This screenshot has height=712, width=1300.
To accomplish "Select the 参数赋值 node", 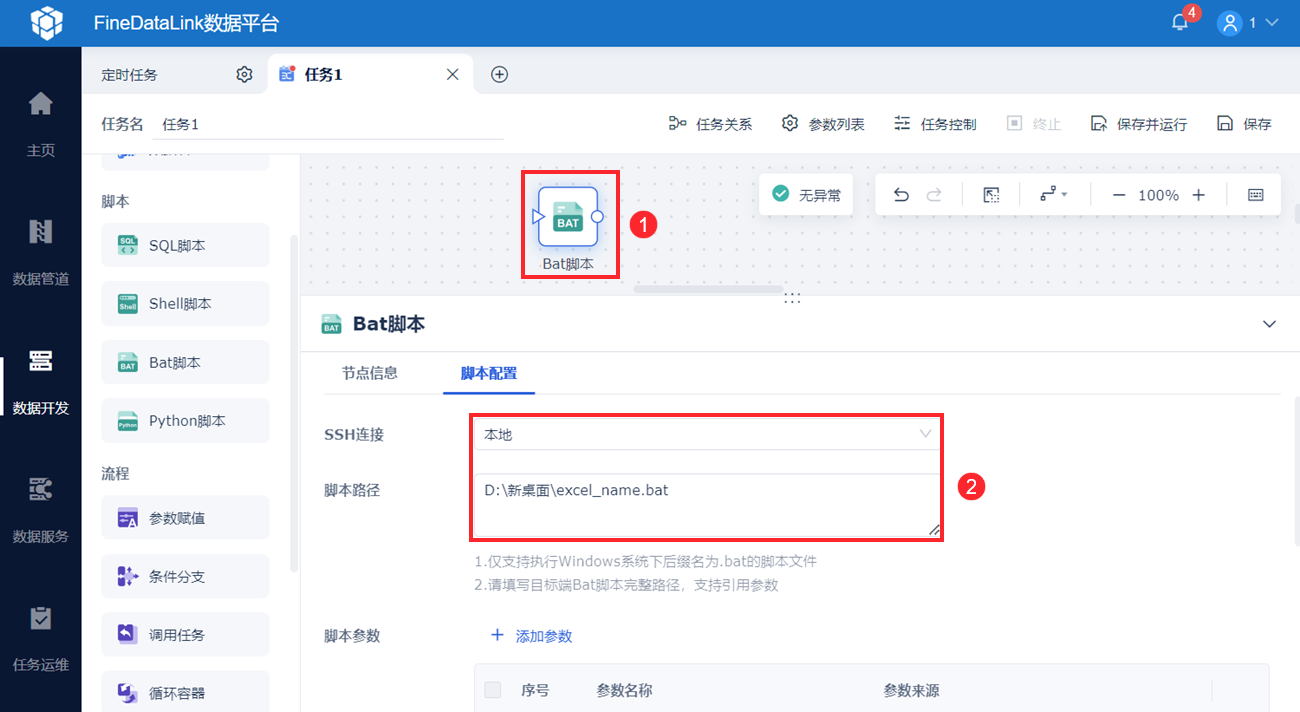I will click(185, 518).
